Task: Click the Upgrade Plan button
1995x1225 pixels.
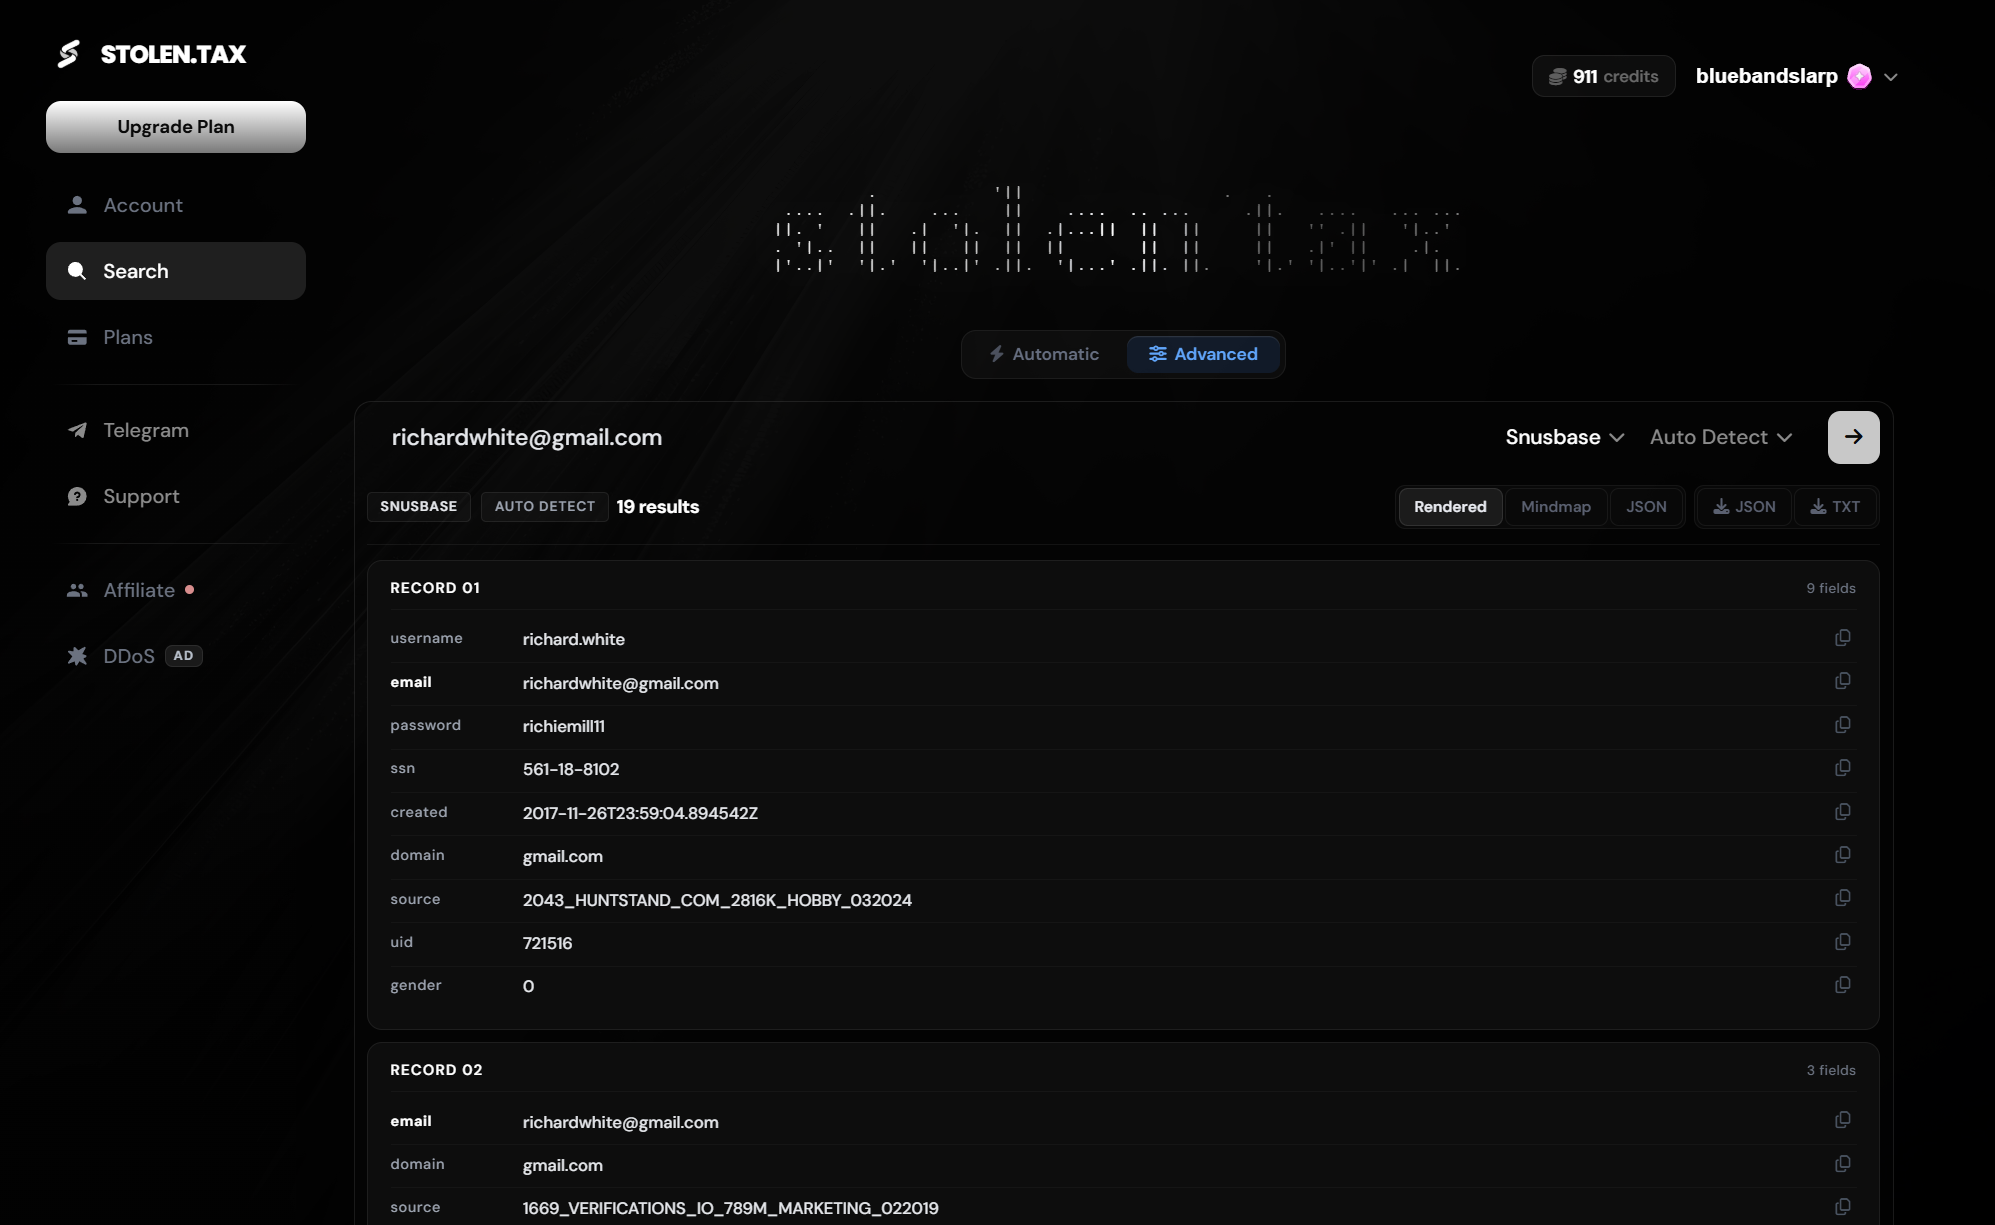Action: pos(176,127)
